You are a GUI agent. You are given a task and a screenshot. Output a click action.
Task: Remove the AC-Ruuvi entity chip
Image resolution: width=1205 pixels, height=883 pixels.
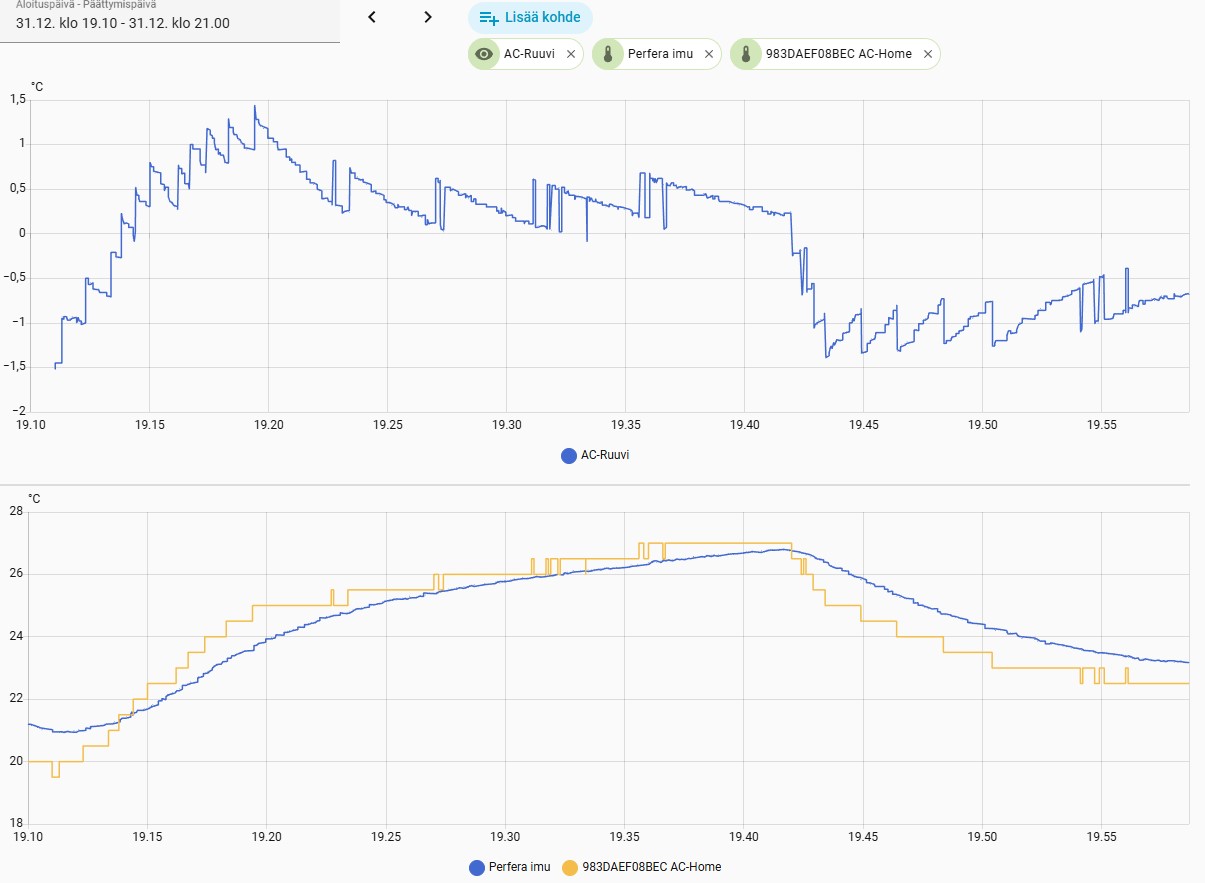click(571, 54)
